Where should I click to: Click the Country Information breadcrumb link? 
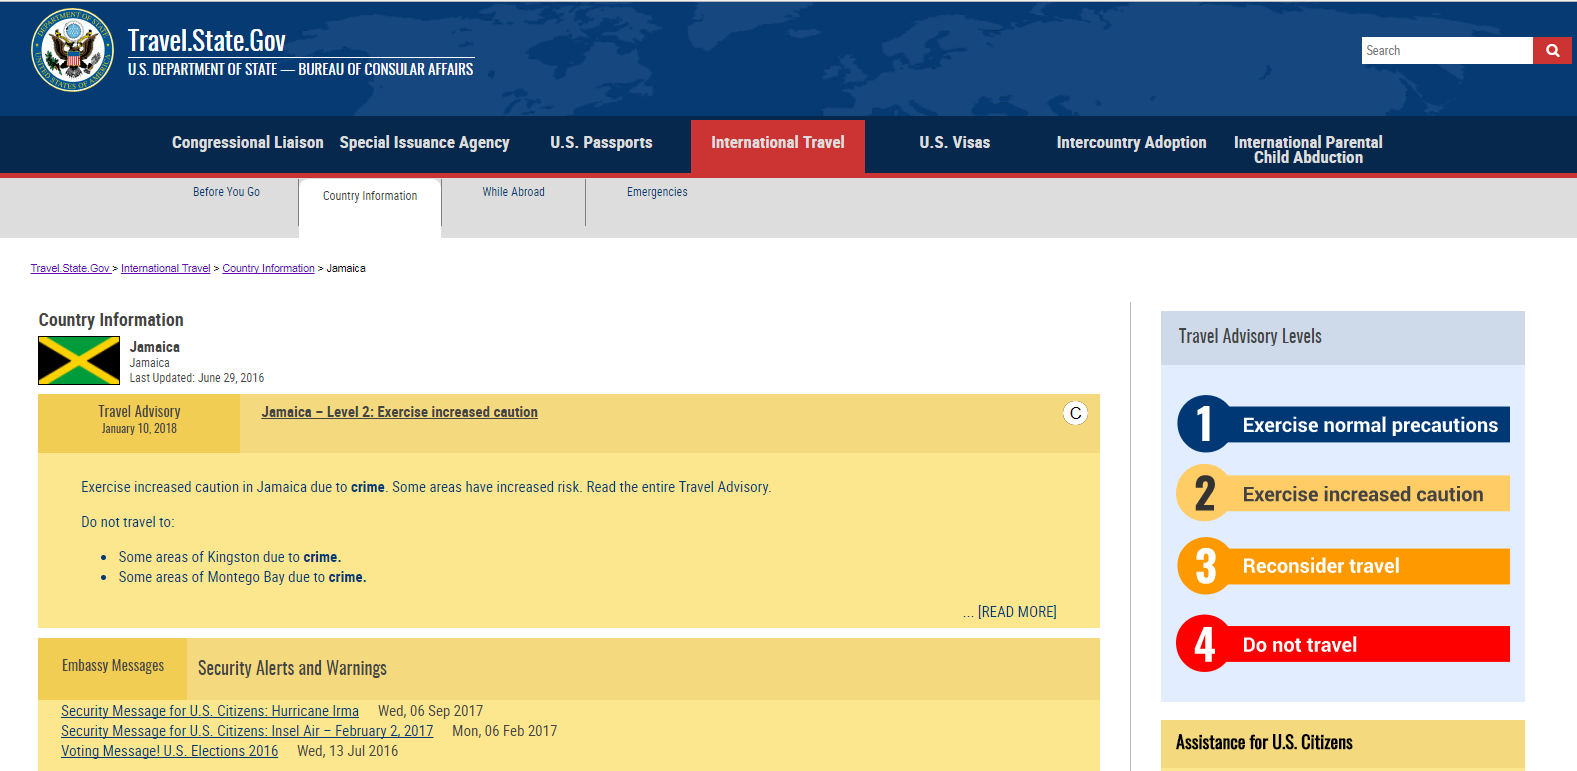[x=268, y=268]
